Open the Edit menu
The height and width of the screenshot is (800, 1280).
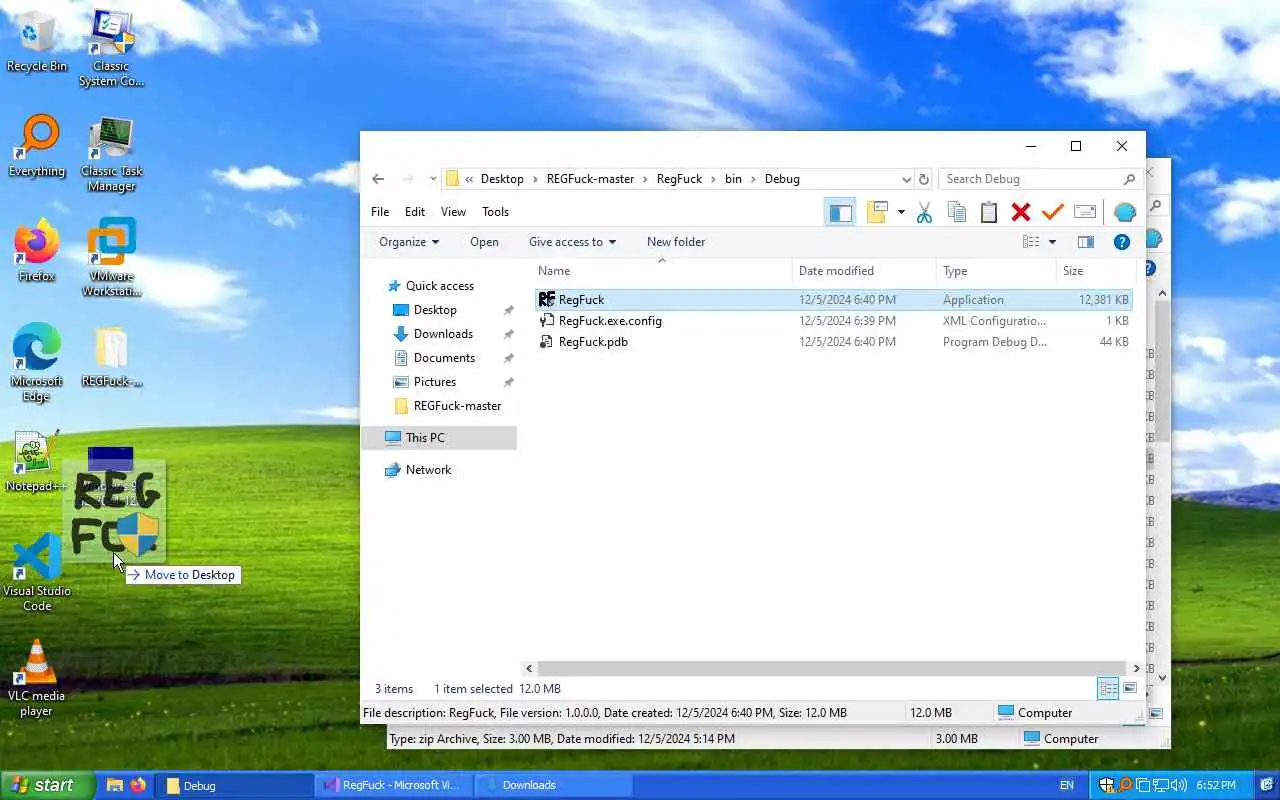coord(415,212)
